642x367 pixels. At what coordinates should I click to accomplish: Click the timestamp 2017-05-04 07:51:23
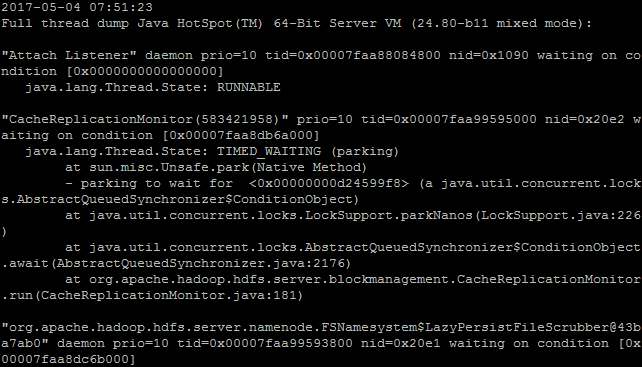pos(77,7)
